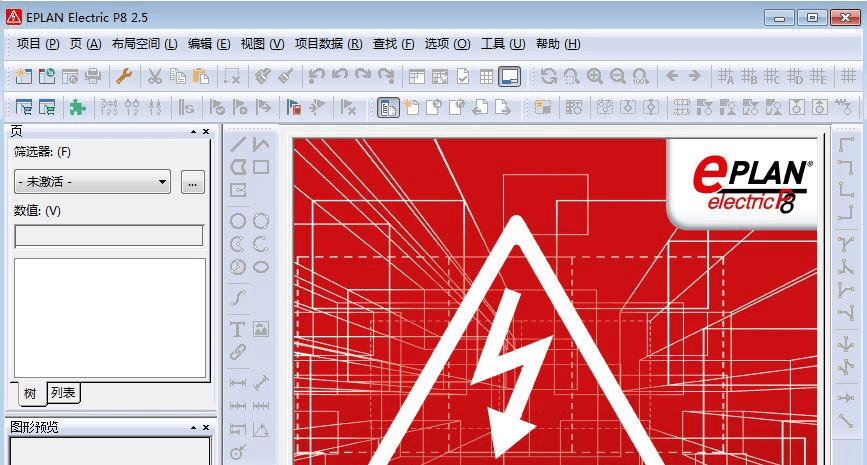Viewport: 867px width, 465px height.
Task: Select the grid A icon
Action: 725,76
